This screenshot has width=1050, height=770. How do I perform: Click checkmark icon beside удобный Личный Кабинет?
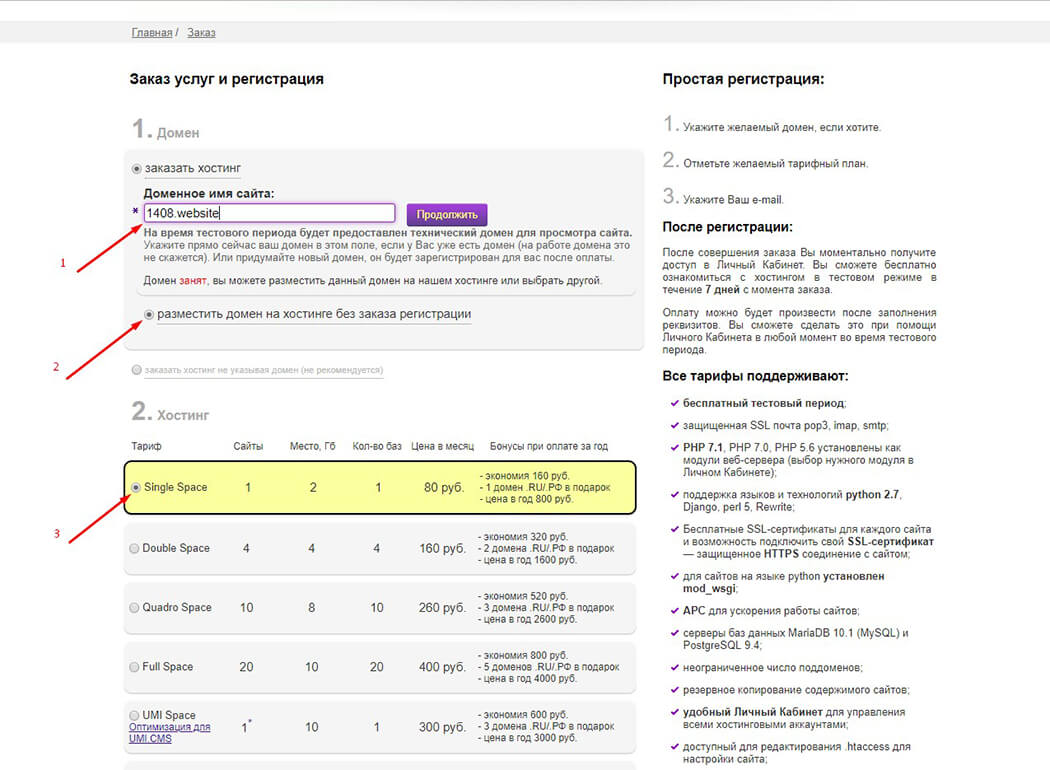tap(674, 712)
